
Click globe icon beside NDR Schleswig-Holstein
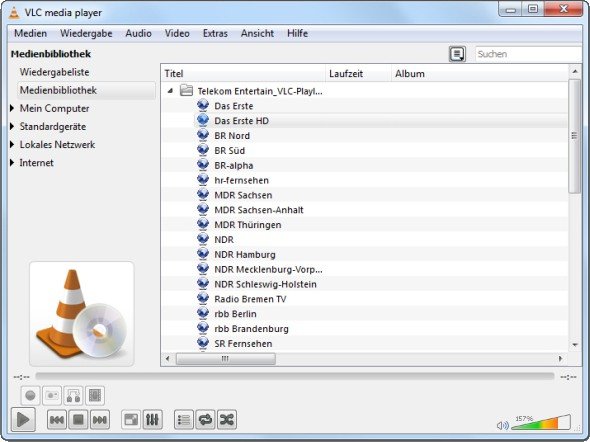pyautogui.click(x=203, y=284)
